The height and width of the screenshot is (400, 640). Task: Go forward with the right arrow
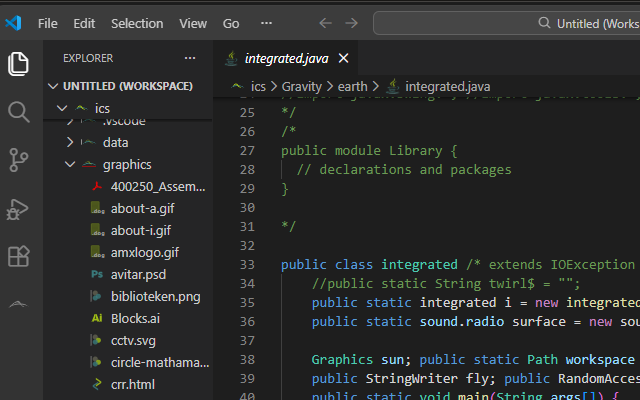coord(351,23)
